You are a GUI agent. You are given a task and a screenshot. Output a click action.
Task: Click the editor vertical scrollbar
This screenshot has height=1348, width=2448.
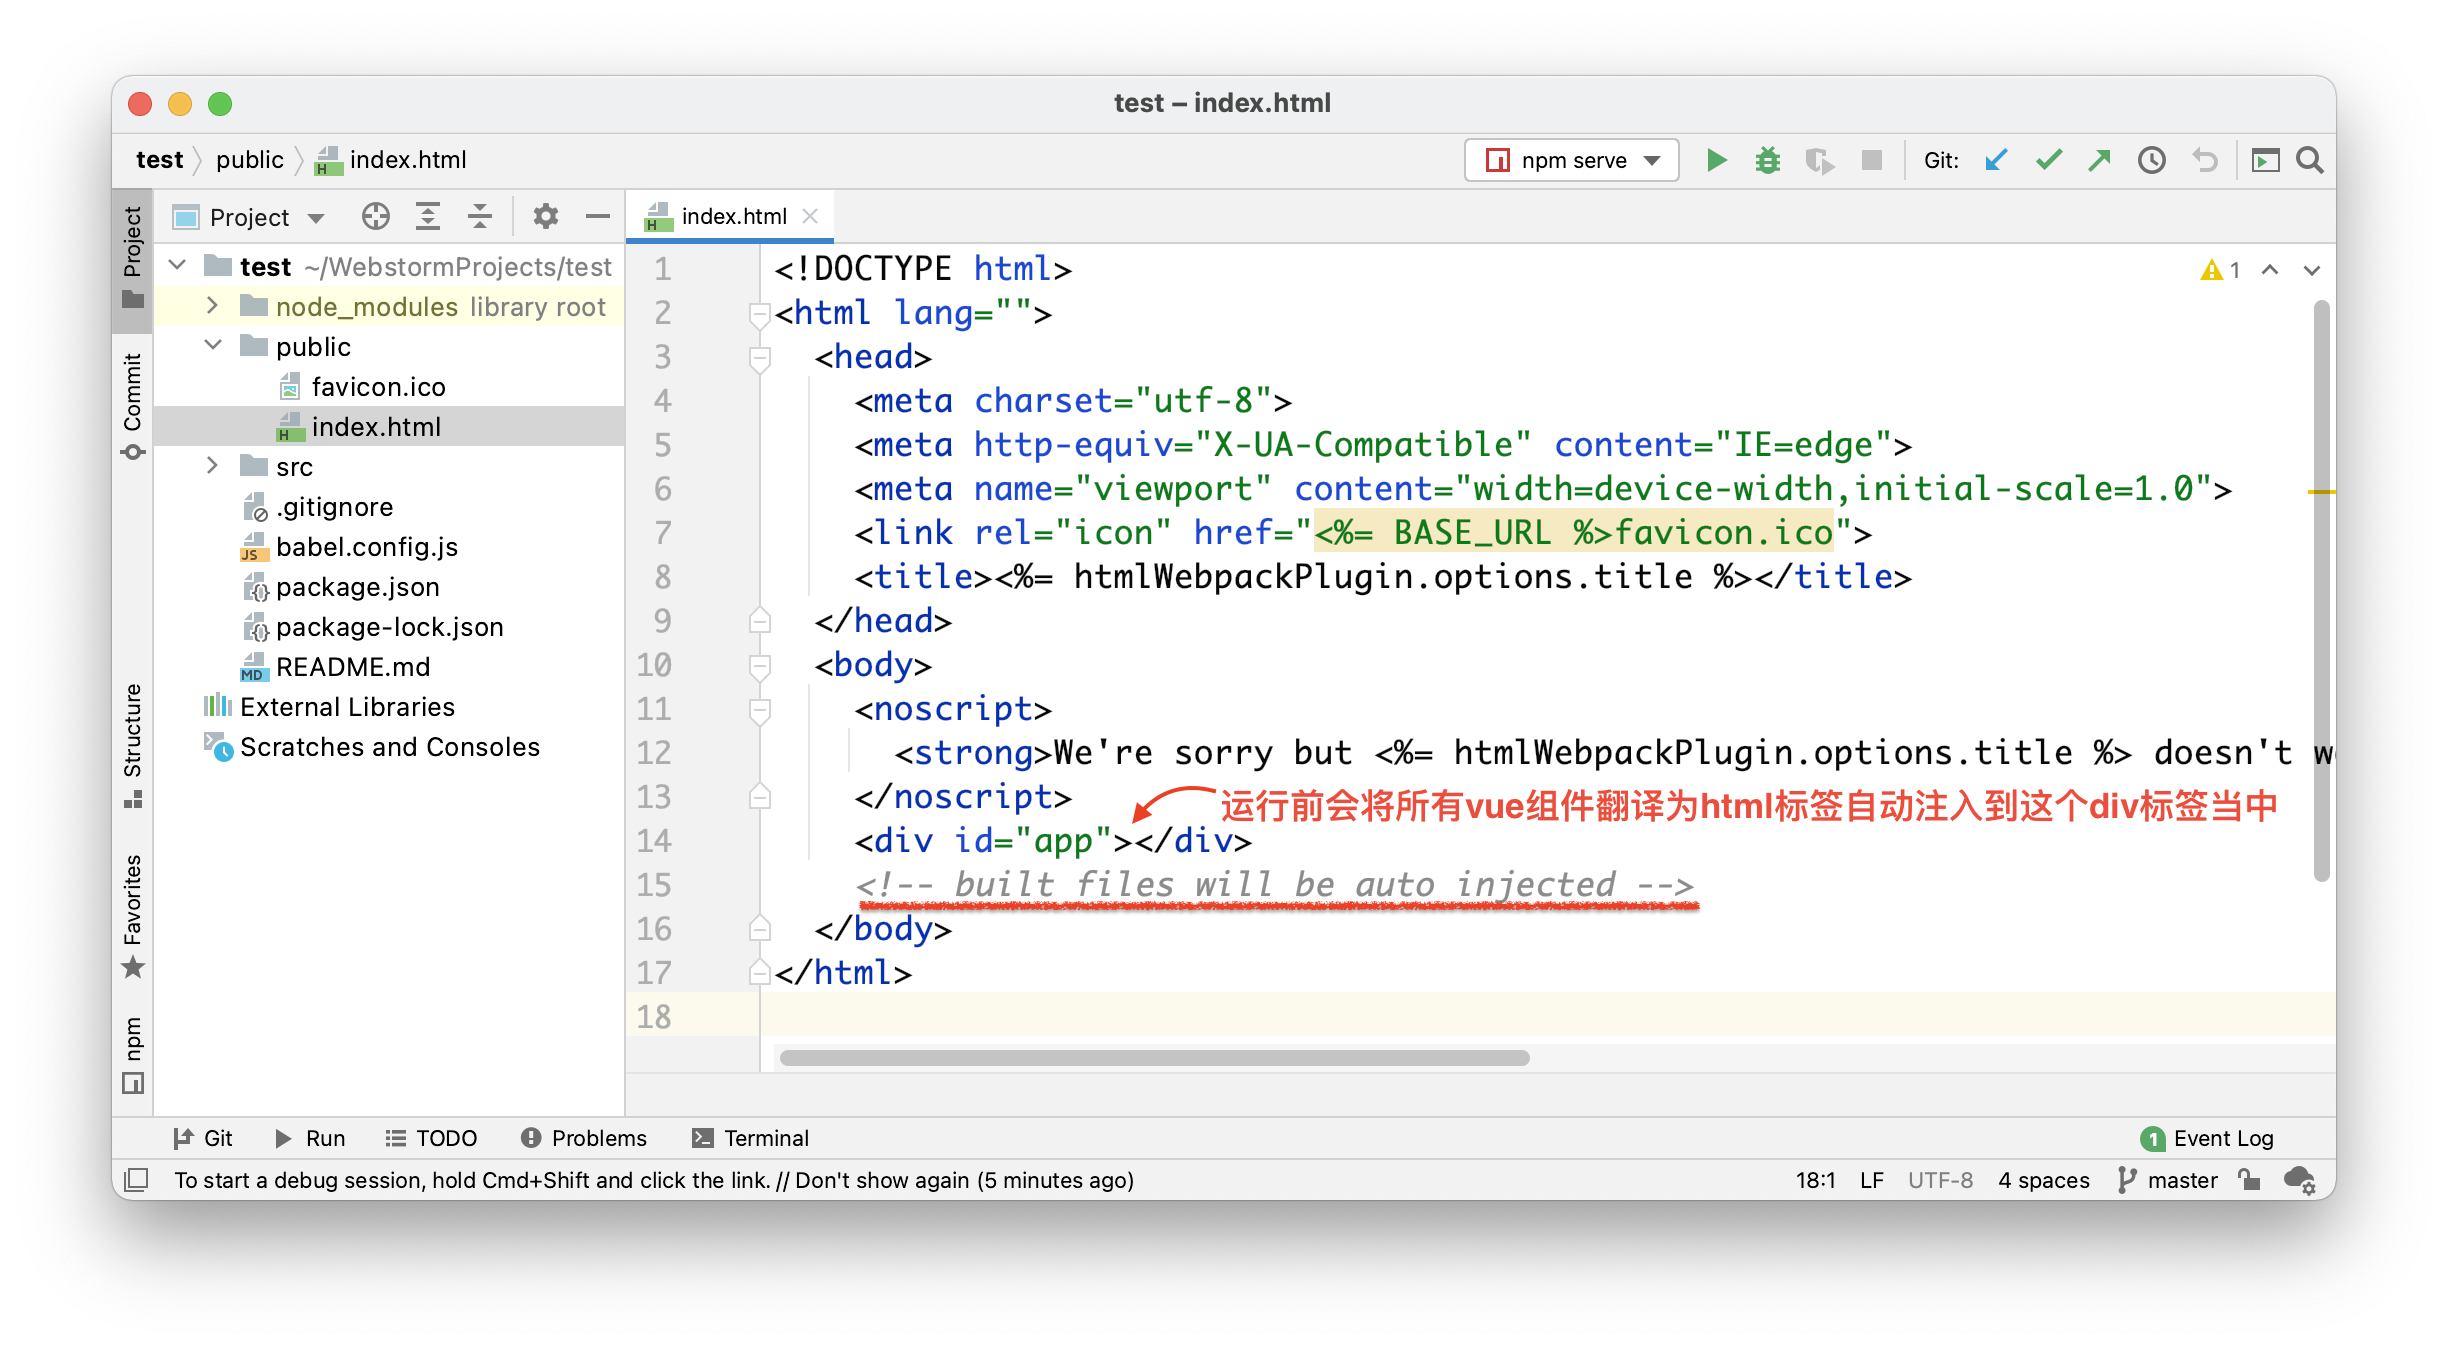pos(2321,590)
